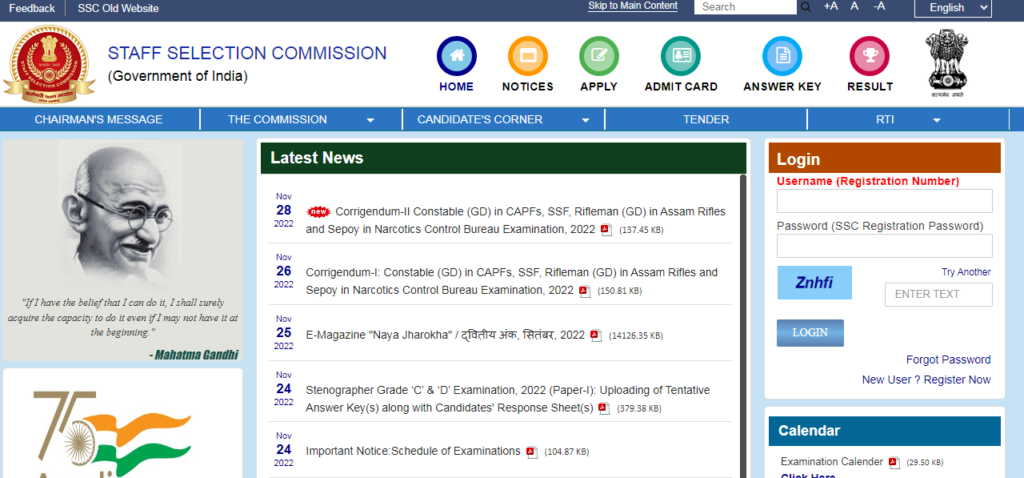Click the Nov 28 2022 date label

pyautogui.click(x=283, y=210)
